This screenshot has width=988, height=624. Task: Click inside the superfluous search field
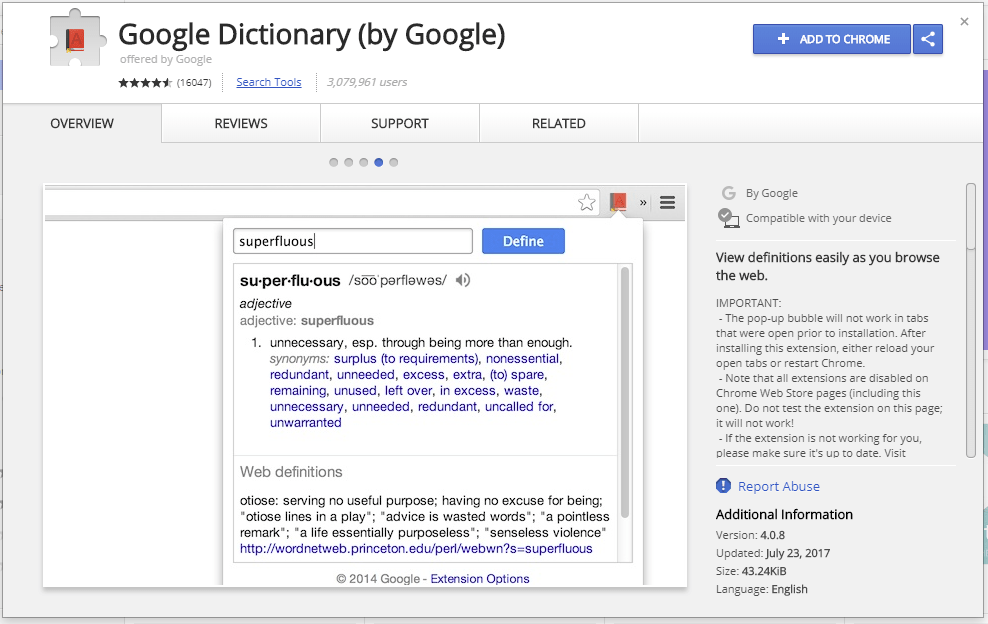(352, 241)
